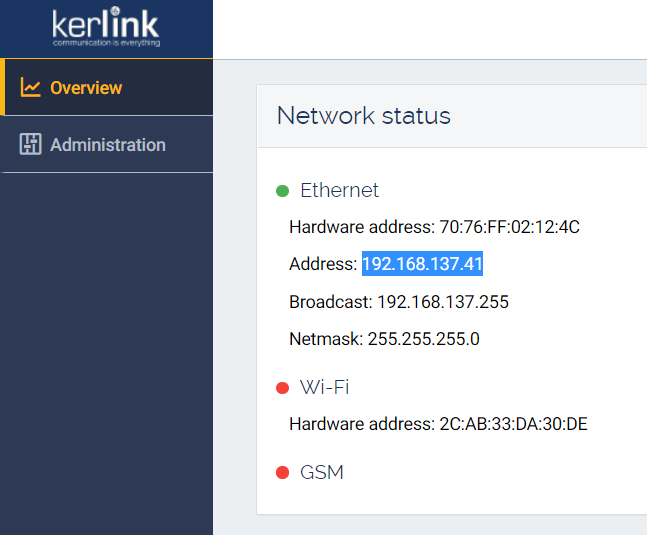Click the Overview chart icon
Image resolution: width=647 pixels, height=535 pixels.
(x=31, y=87)
